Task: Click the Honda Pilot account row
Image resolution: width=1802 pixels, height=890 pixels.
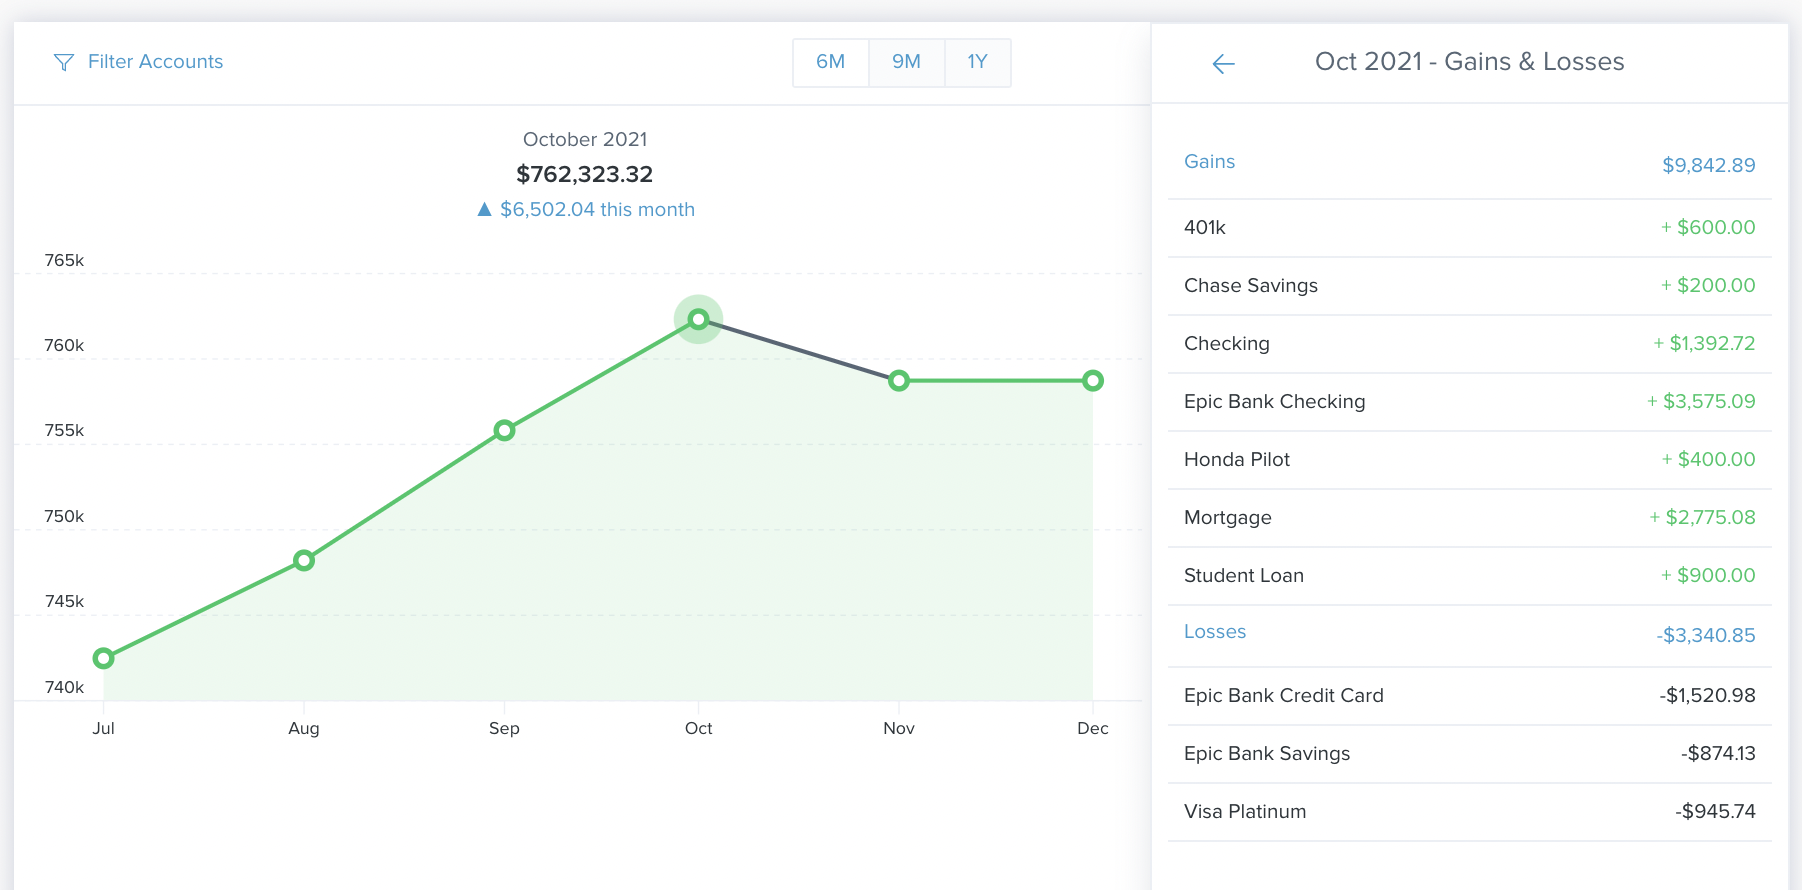Action: pos(1468,460)
